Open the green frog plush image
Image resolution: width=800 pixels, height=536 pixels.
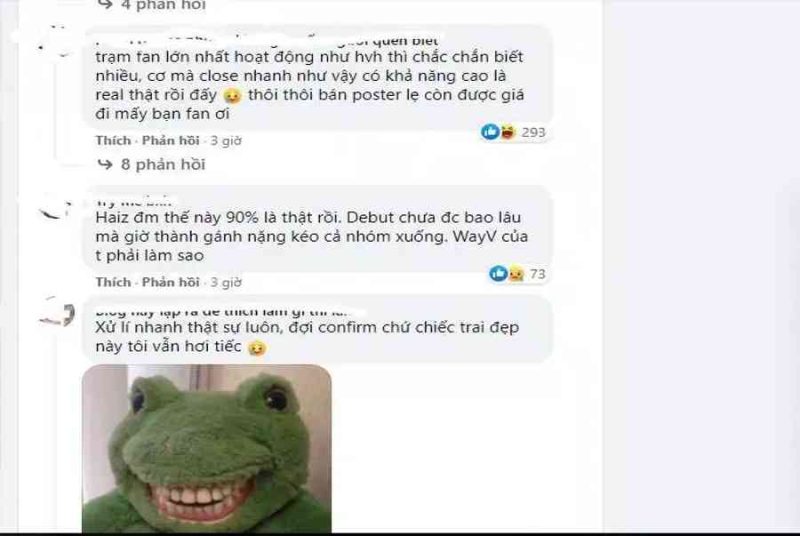[x=207, y=449]
